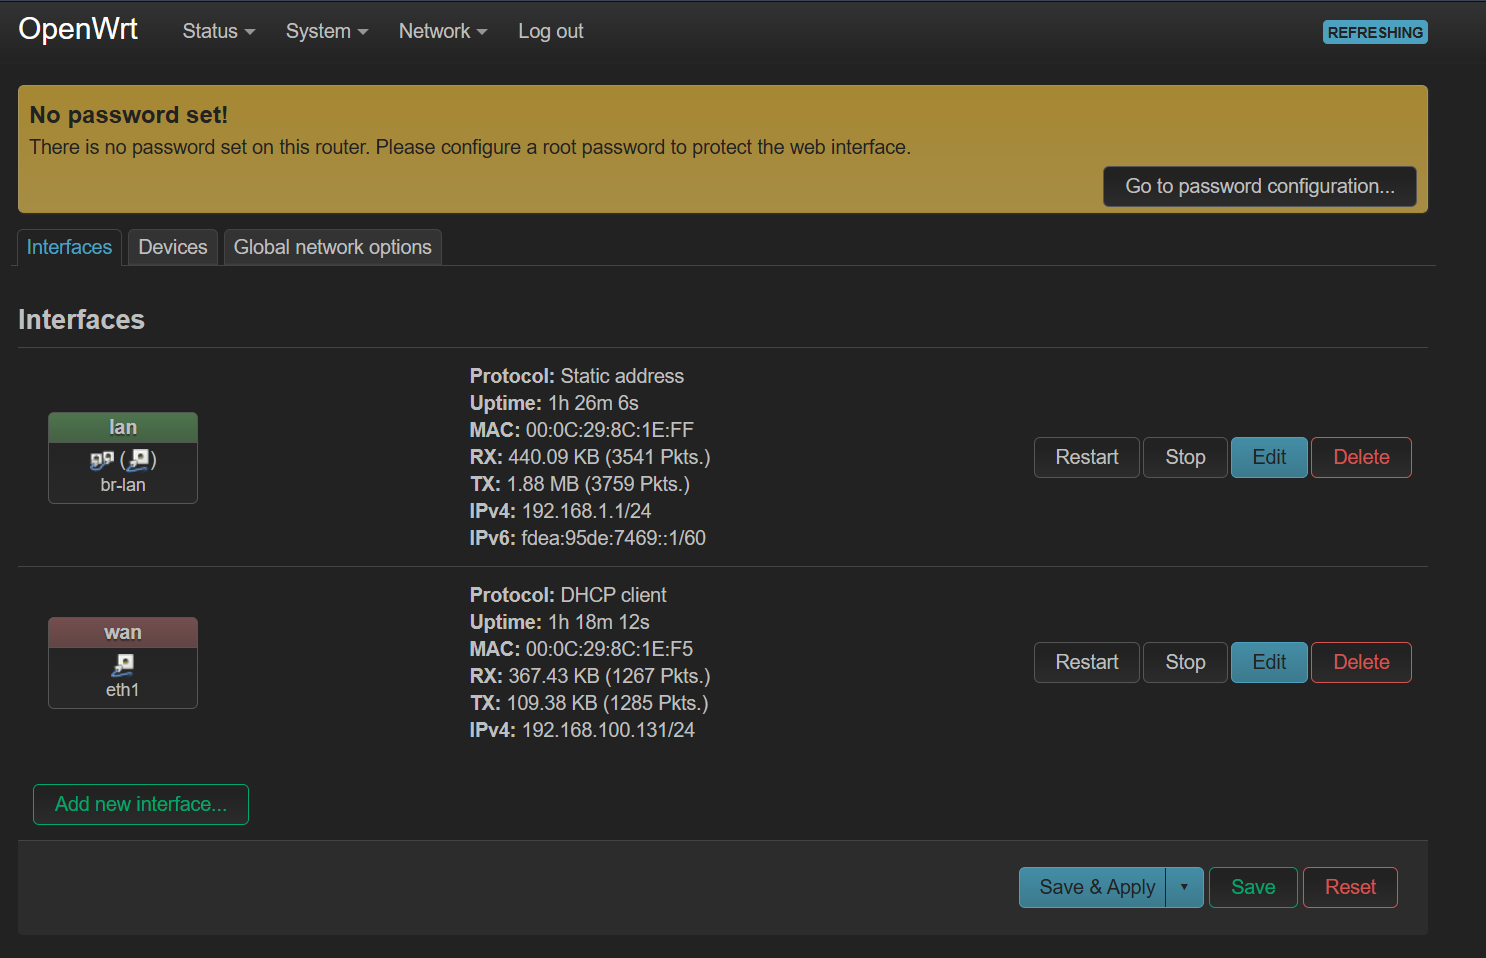Click lan RX 440.09 KB value
Viewport: 1486px width, 958px height.
609,457
